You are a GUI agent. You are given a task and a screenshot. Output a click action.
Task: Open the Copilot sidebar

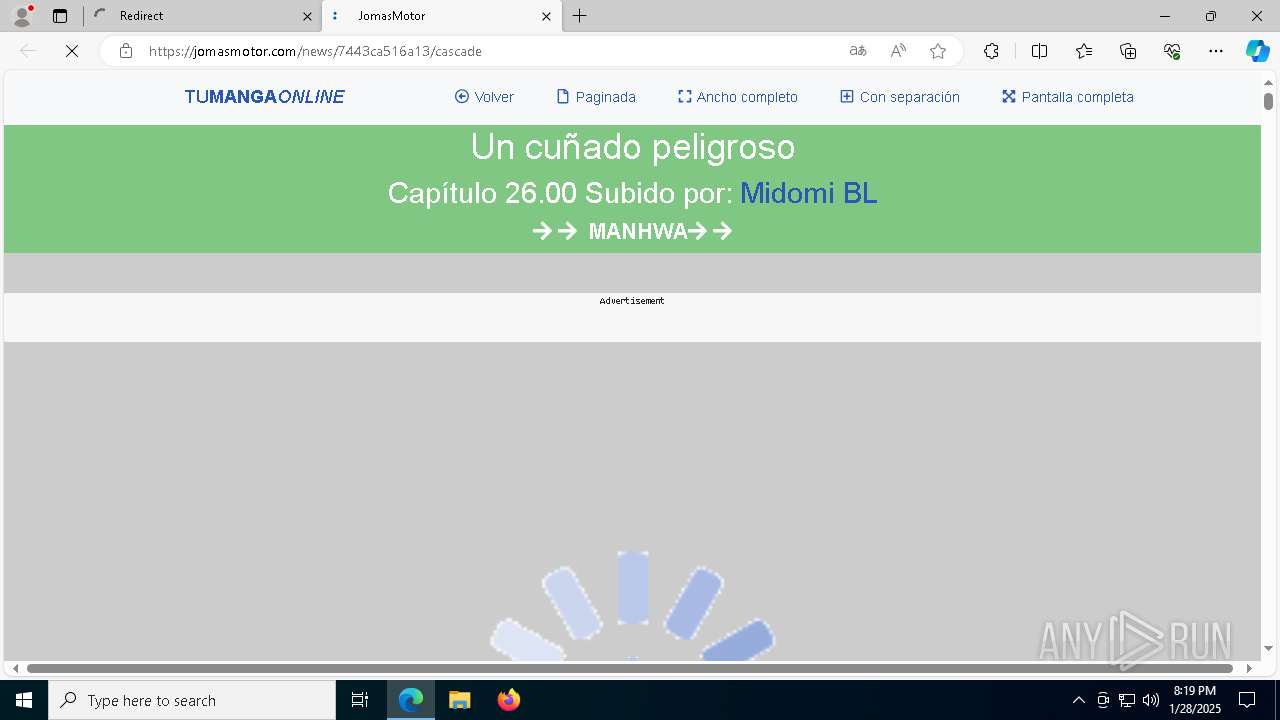1257,51
